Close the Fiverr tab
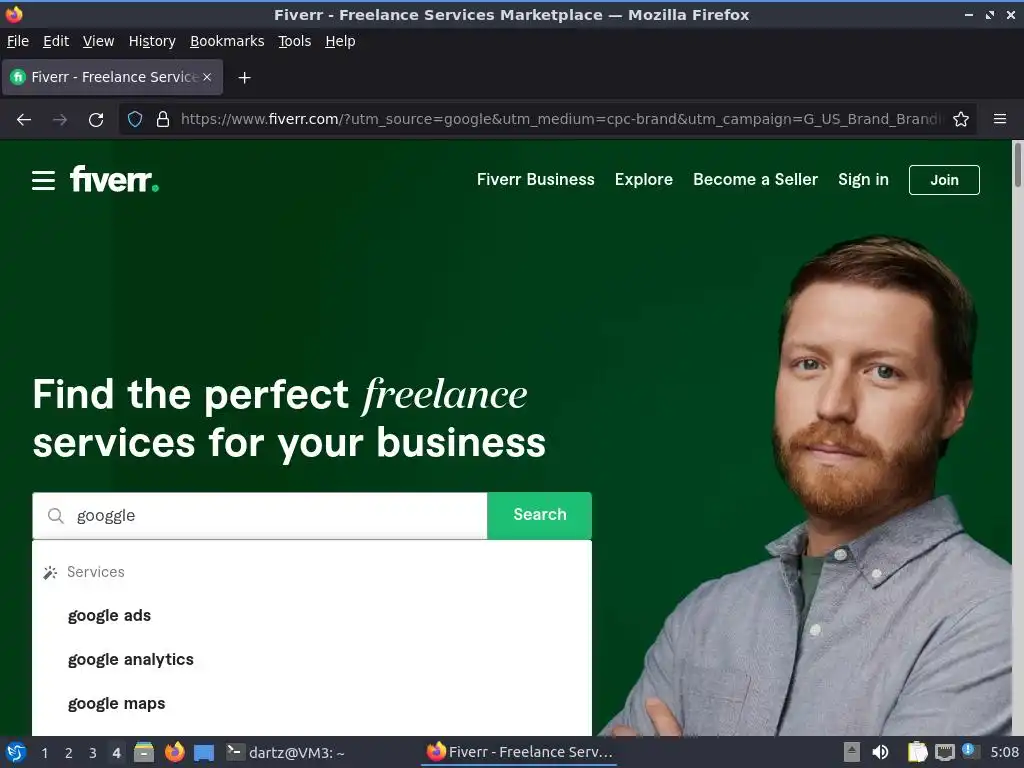This screenshot has height=768, width=1024. [207, 77]
